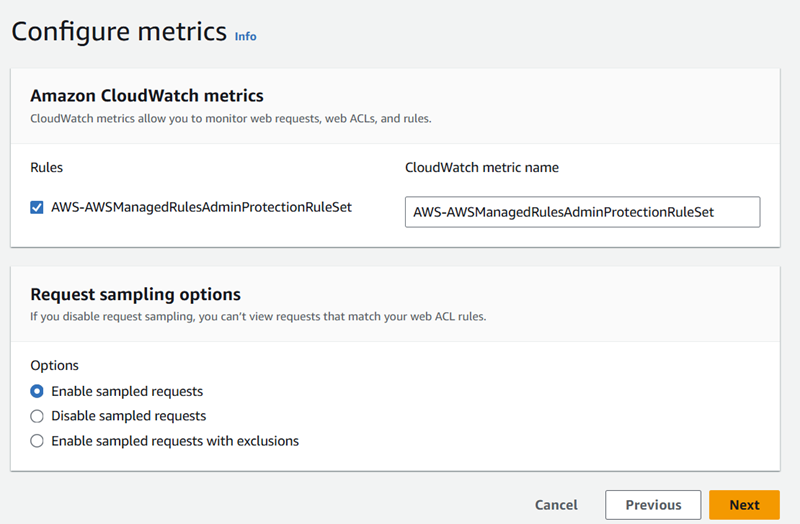Open the Info link beside Configure metrics
Viewport: 800px width, 524px height.
click(x=245, y=36)
